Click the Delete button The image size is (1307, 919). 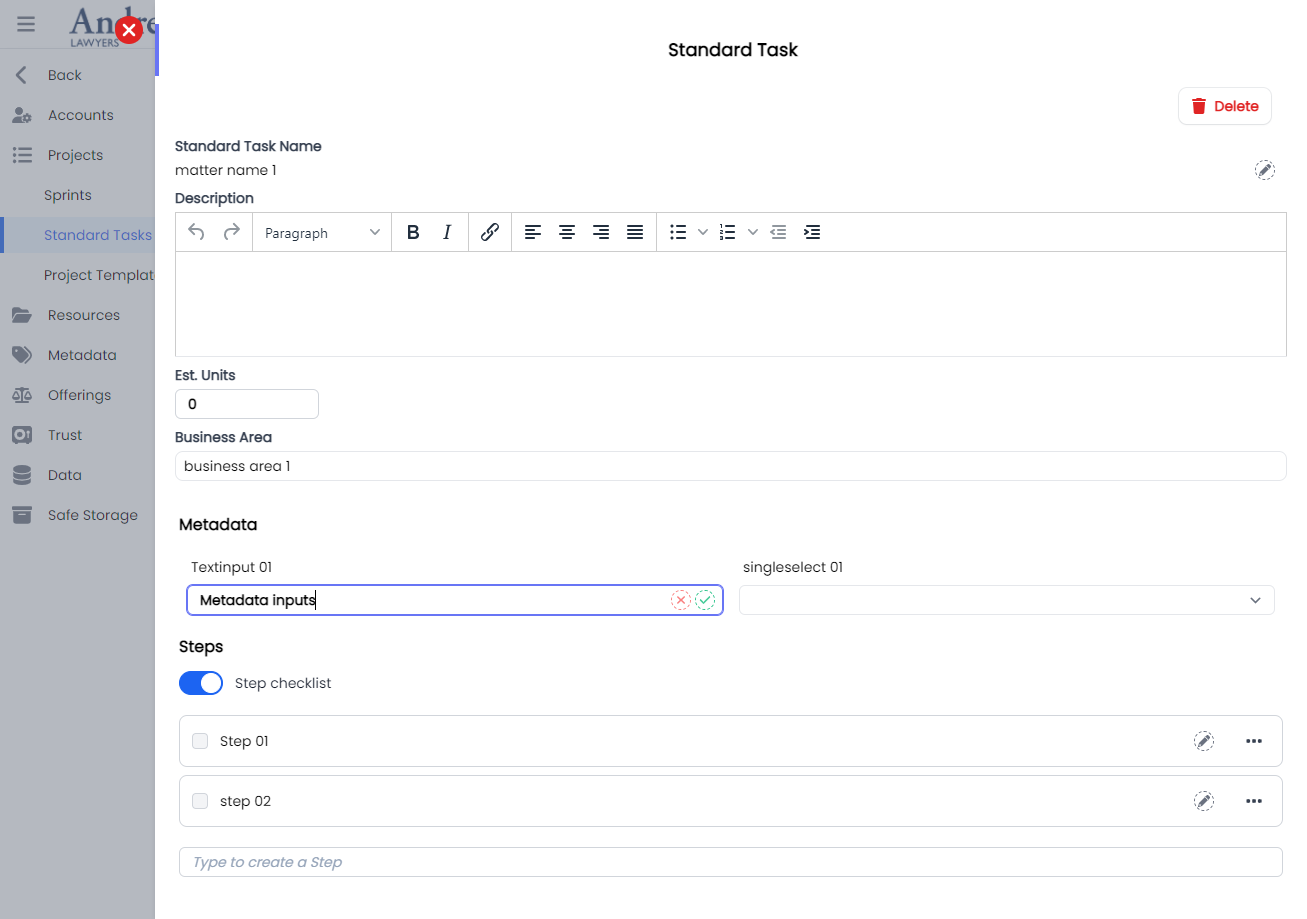pyautogui.click(x=1224, y=106)
